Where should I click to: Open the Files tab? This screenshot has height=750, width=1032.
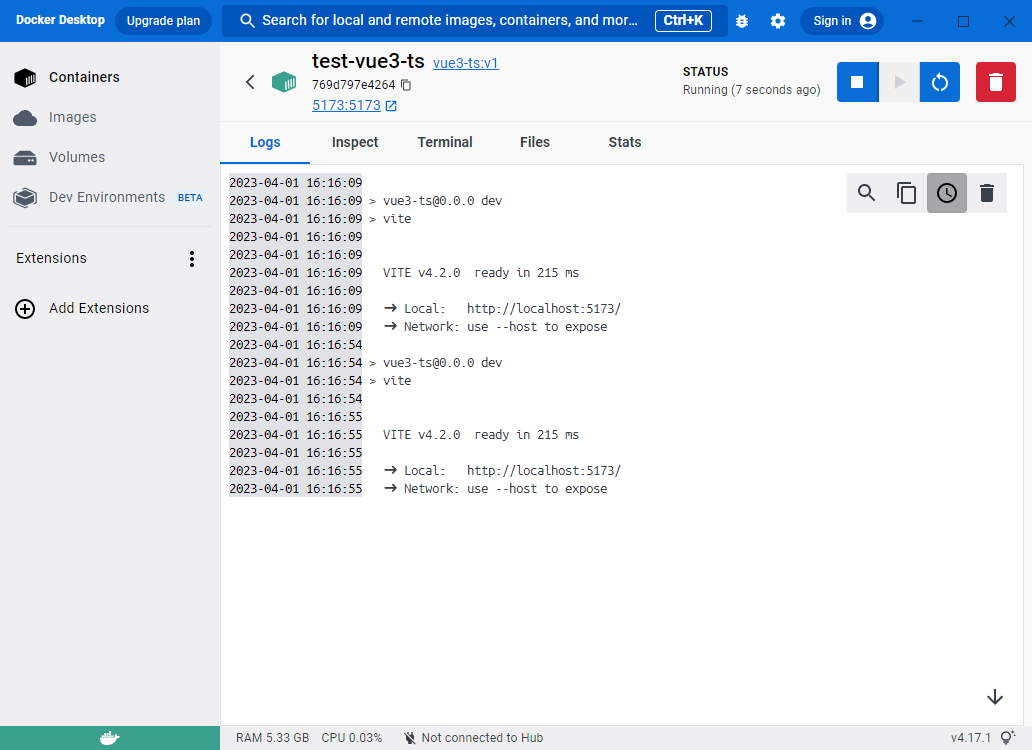pyautogui.click(x=534, y=142)
